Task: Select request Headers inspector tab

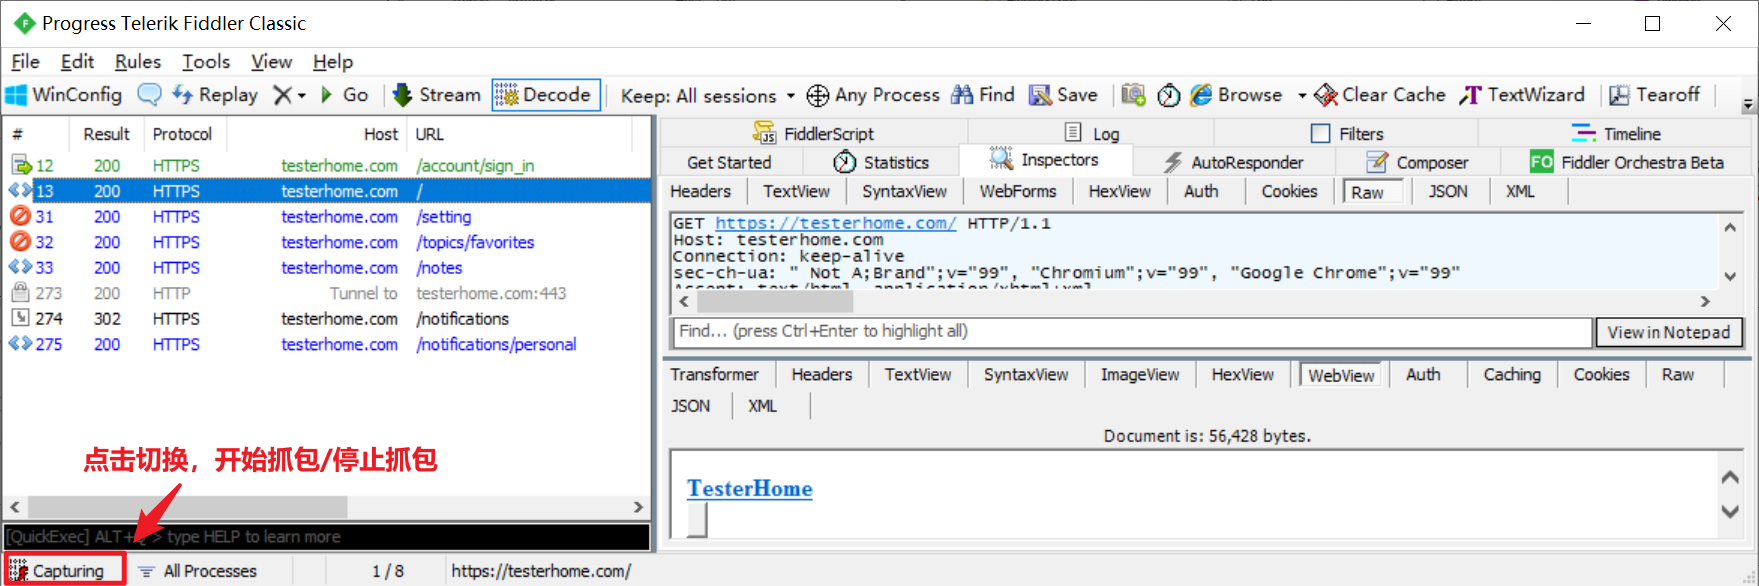Action: pos(700,191)
